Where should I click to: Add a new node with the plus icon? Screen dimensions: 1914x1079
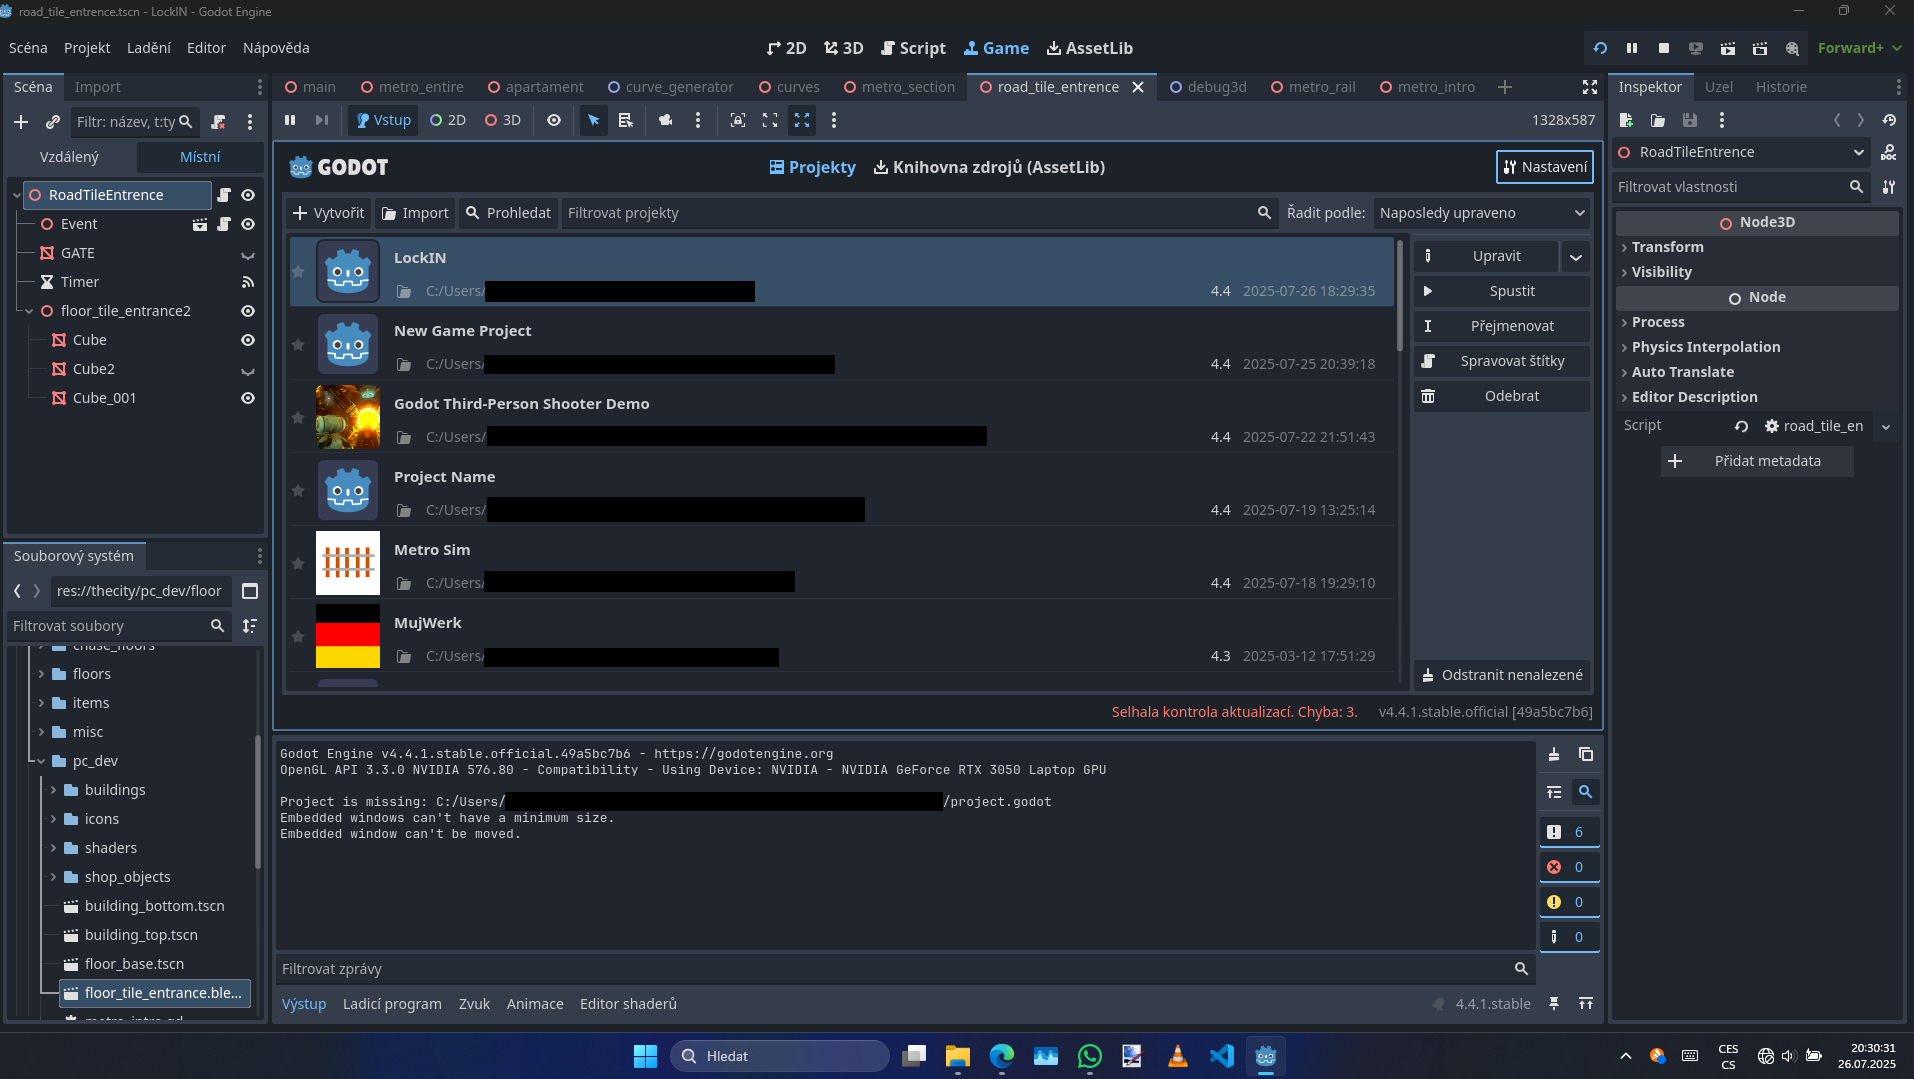pyautogui.click(x=21, y=122)
